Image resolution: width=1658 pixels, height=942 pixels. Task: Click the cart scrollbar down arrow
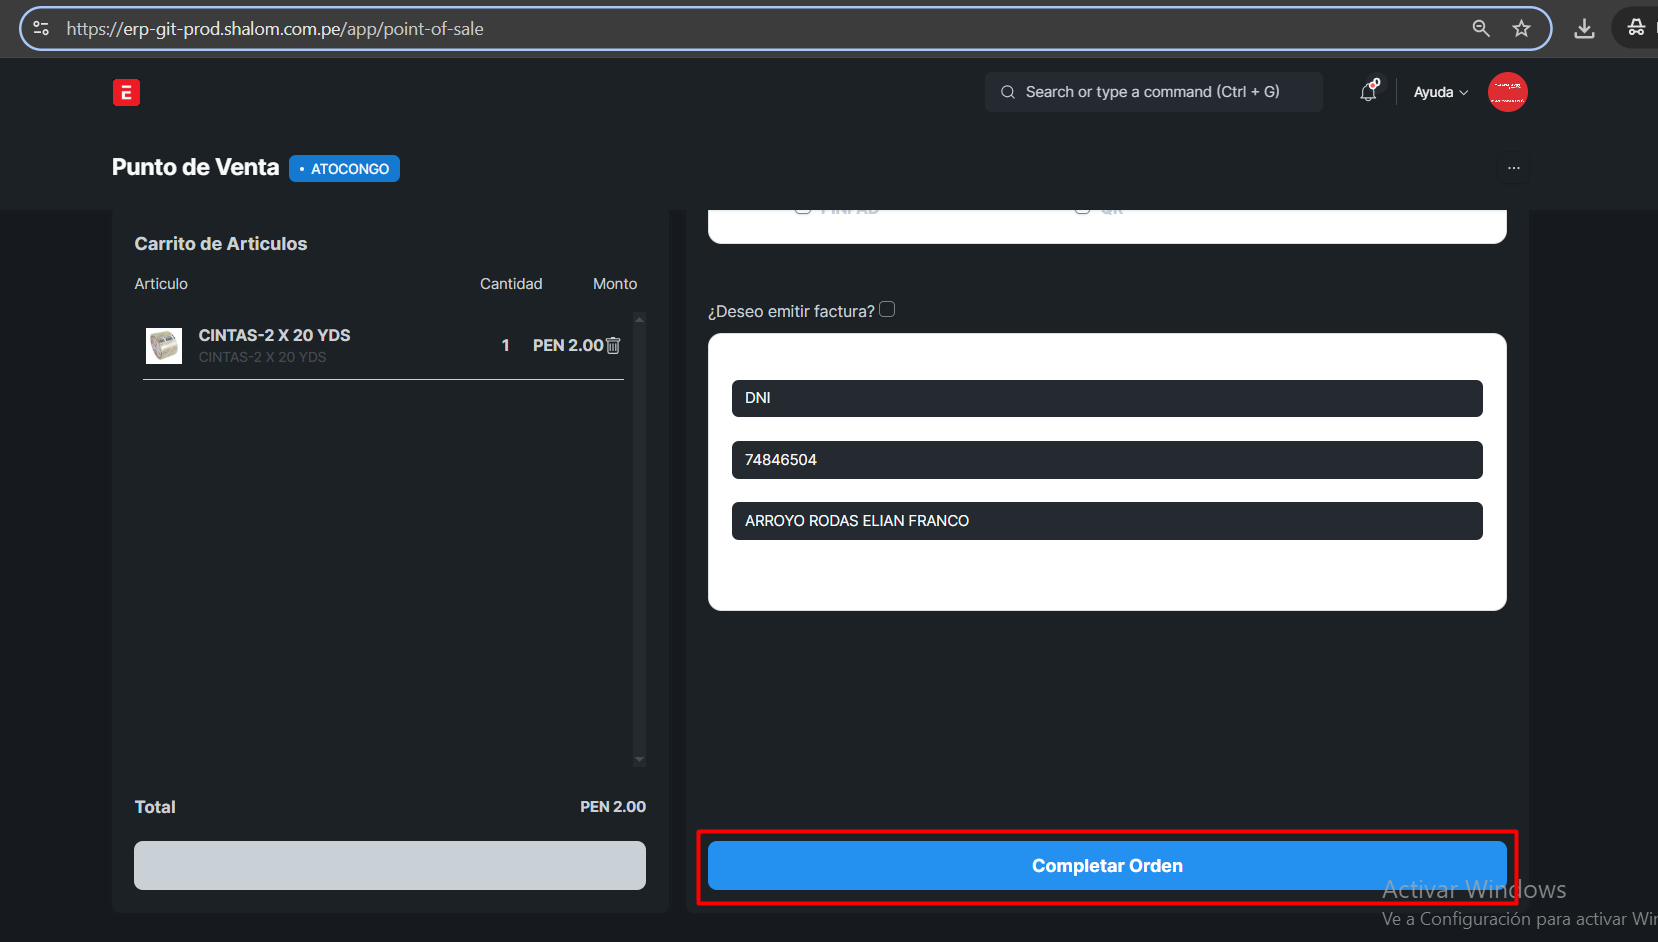click(x=639, y=760)
